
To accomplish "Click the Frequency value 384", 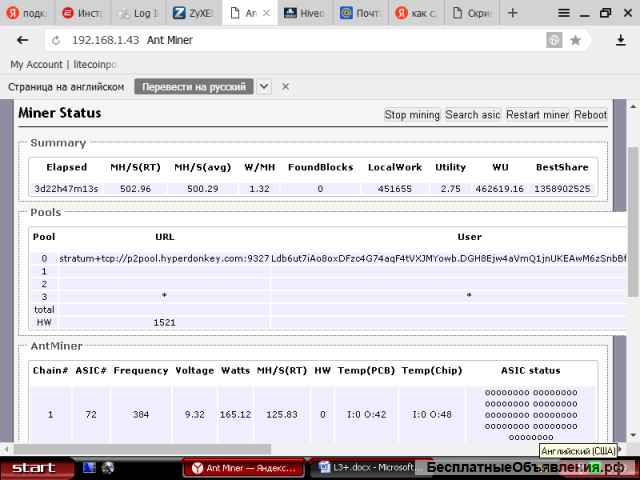I will (141, 415).
